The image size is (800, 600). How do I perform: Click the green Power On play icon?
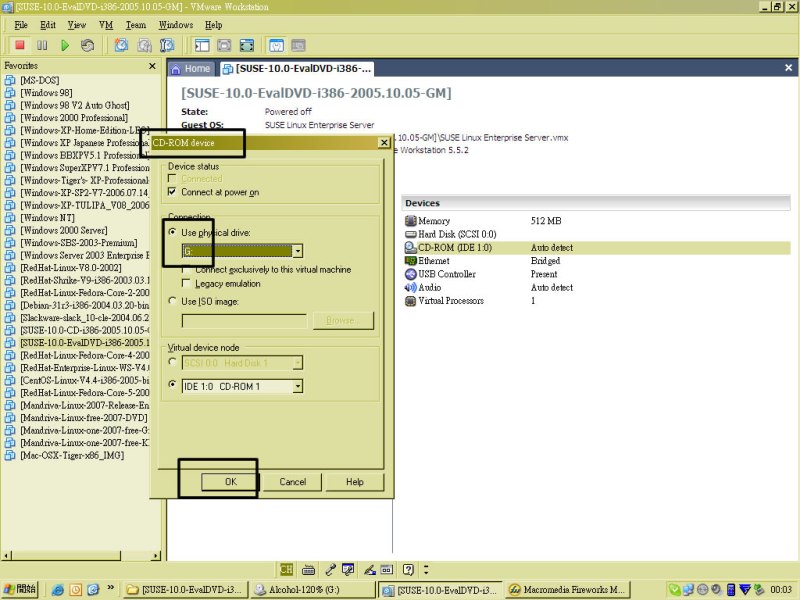point(65,45)
